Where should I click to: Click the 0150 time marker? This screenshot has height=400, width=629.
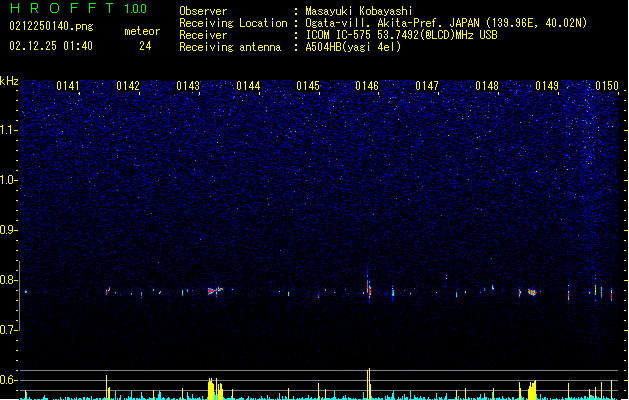coord(607,86)
